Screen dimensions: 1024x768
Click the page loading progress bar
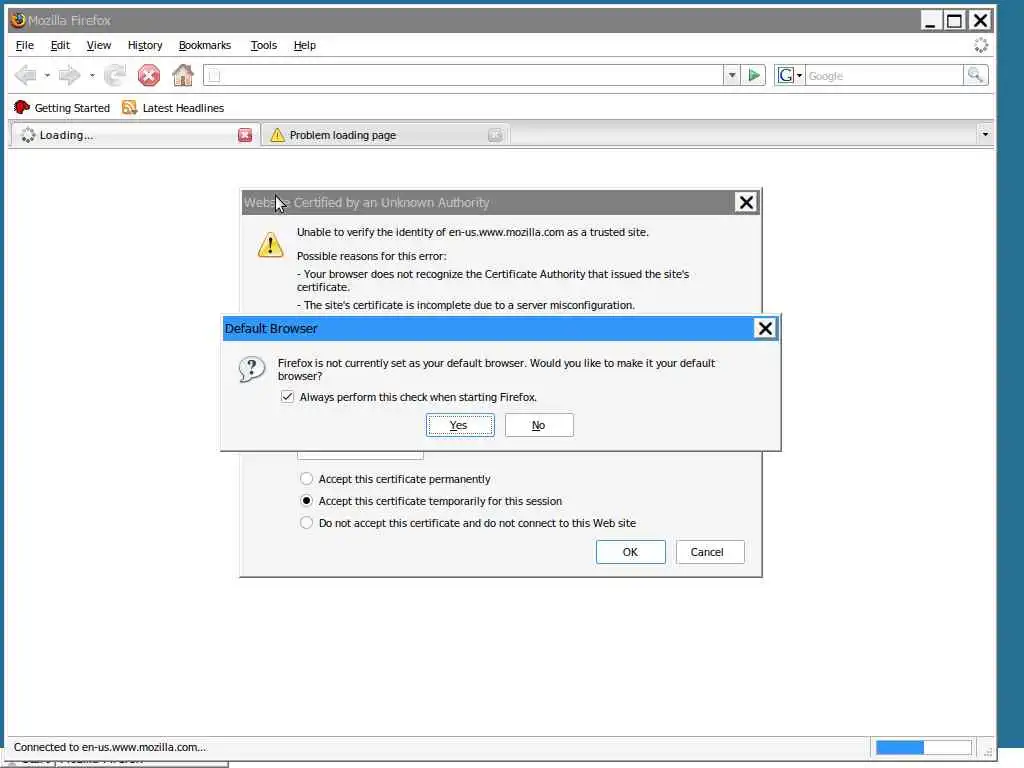coord(923,747)
